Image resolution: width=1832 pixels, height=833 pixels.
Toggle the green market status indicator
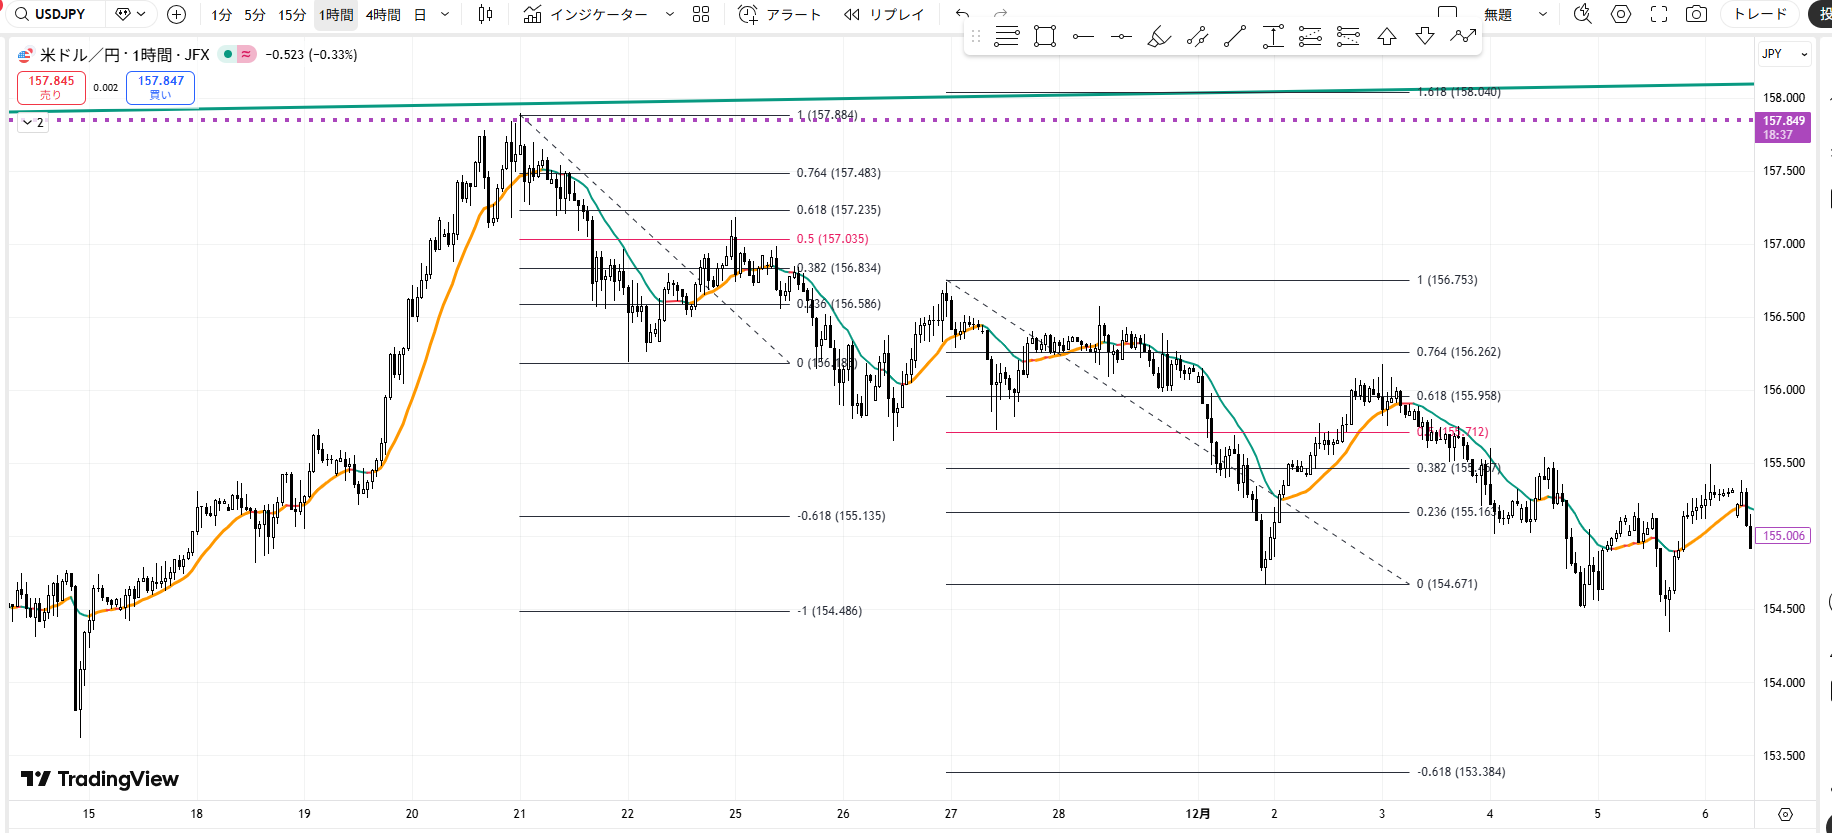click(228, 54)
